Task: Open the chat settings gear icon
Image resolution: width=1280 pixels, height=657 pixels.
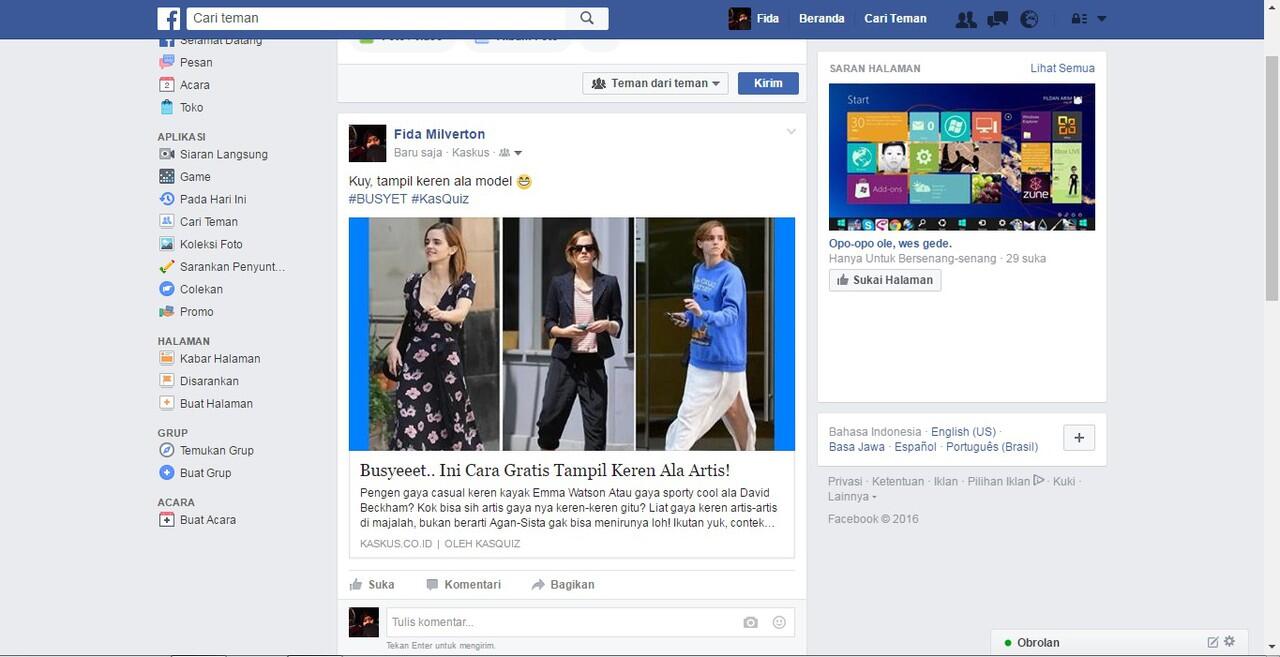Action: point(1230,642)
